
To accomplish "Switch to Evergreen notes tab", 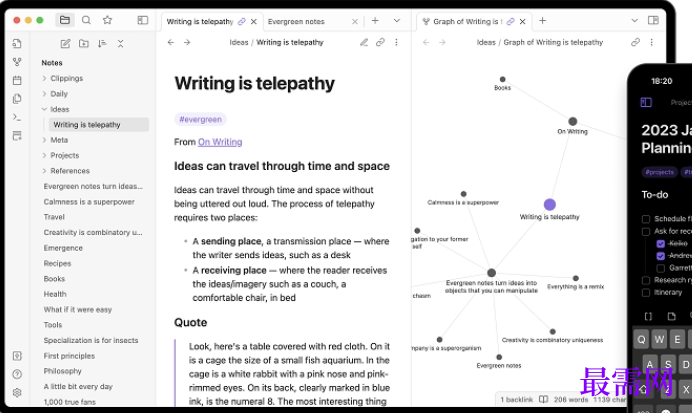I will [296, 21].
